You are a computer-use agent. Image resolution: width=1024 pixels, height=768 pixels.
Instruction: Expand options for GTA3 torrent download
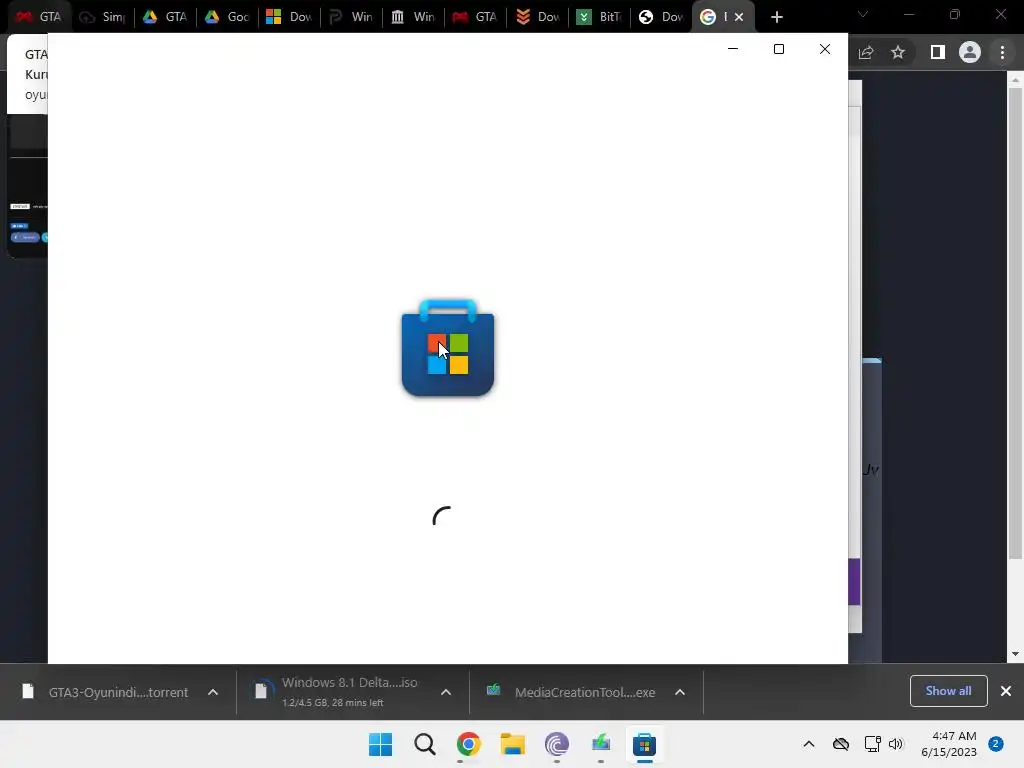click(213, 692)
